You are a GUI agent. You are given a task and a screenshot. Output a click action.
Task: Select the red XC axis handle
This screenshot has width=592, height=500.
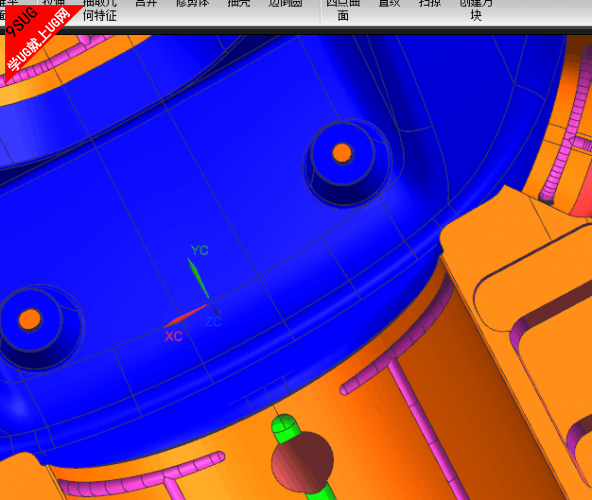tap(186, 316)
